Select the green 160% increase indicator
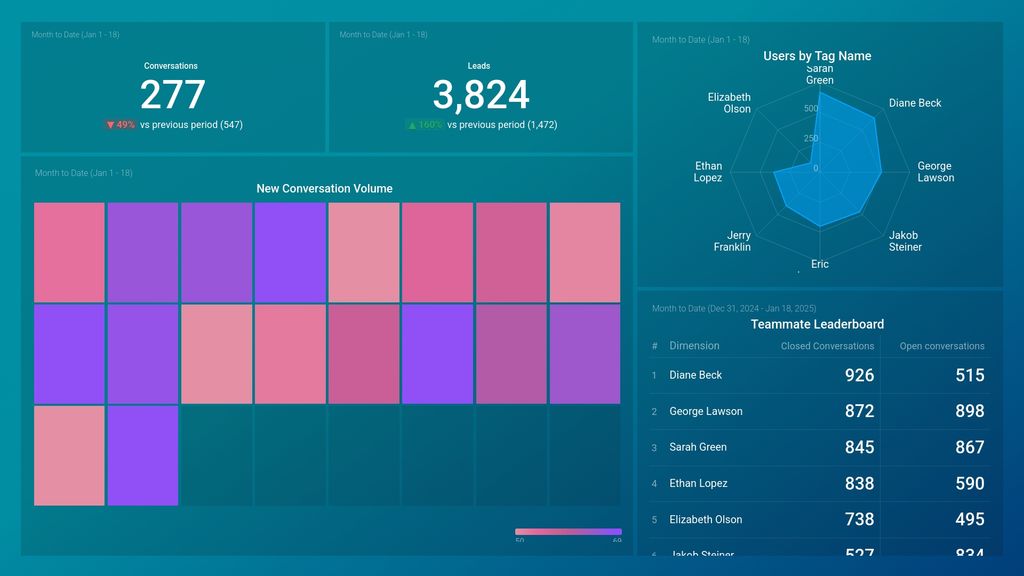This screenshot has width=1024, height=576. tap(425, 125)
